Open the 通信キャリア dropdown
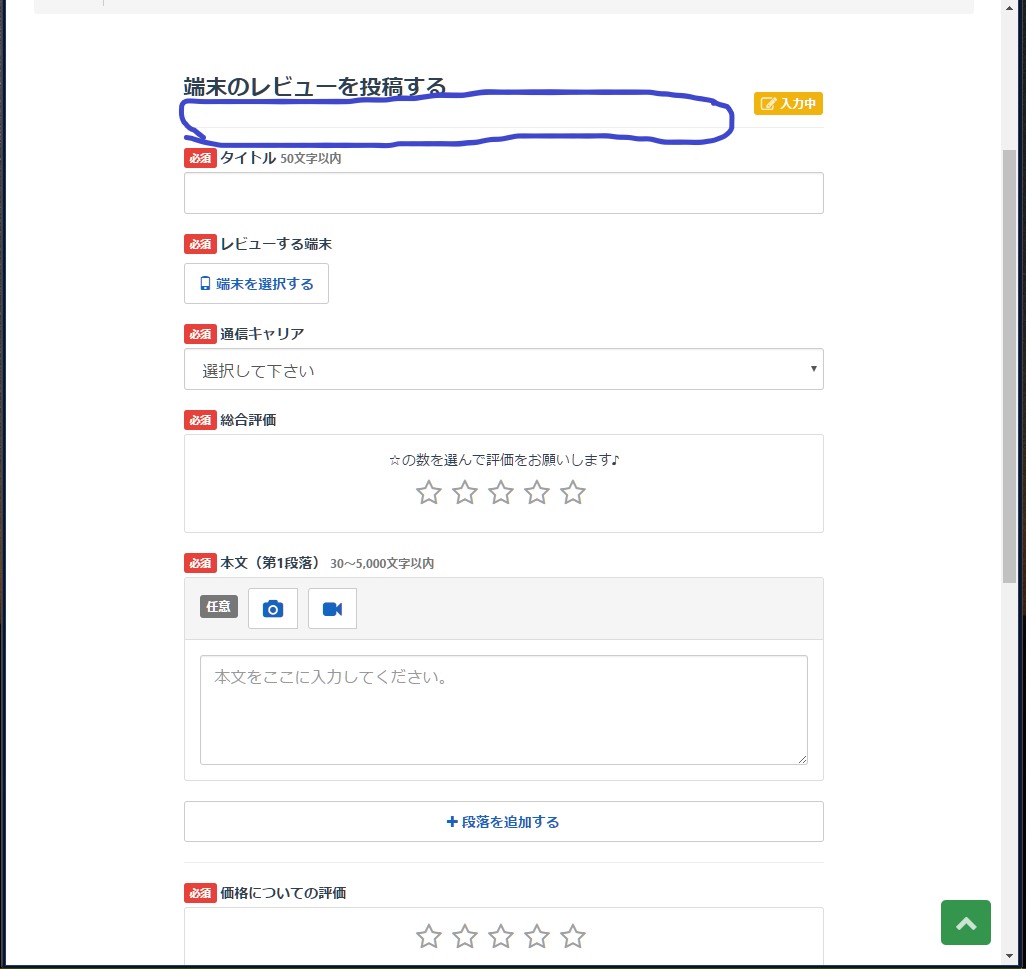 [x=503, y=370]
